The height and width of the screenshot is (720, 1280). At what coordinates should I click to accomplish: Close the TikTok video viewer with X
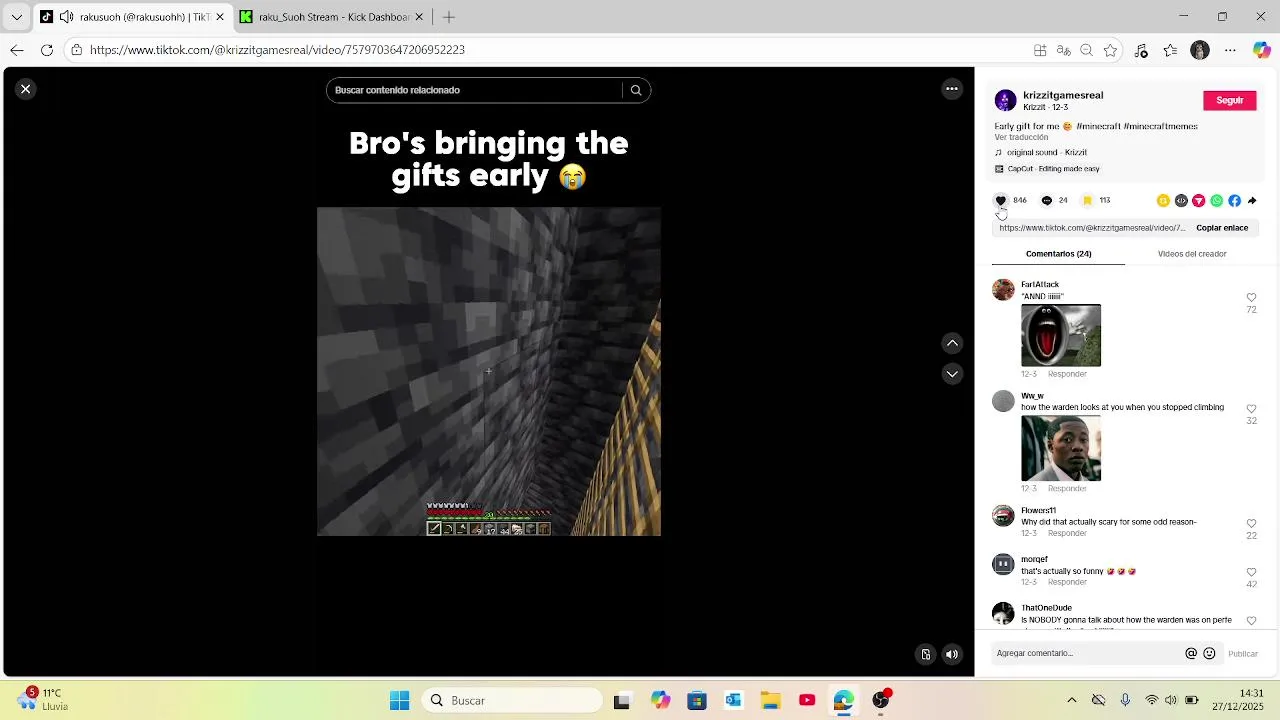coord(26,89)
